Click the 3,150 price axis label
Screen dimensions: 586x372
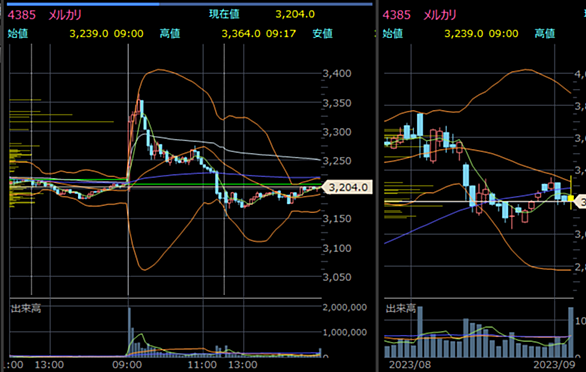tap(337, 219)
